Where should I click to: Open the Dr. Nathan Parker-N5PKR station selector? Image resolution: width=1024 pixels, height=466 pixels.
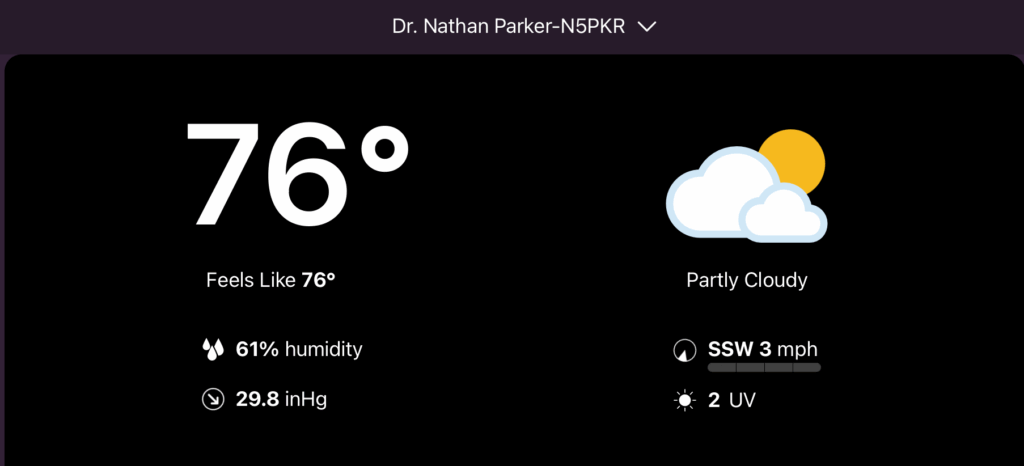509,26
